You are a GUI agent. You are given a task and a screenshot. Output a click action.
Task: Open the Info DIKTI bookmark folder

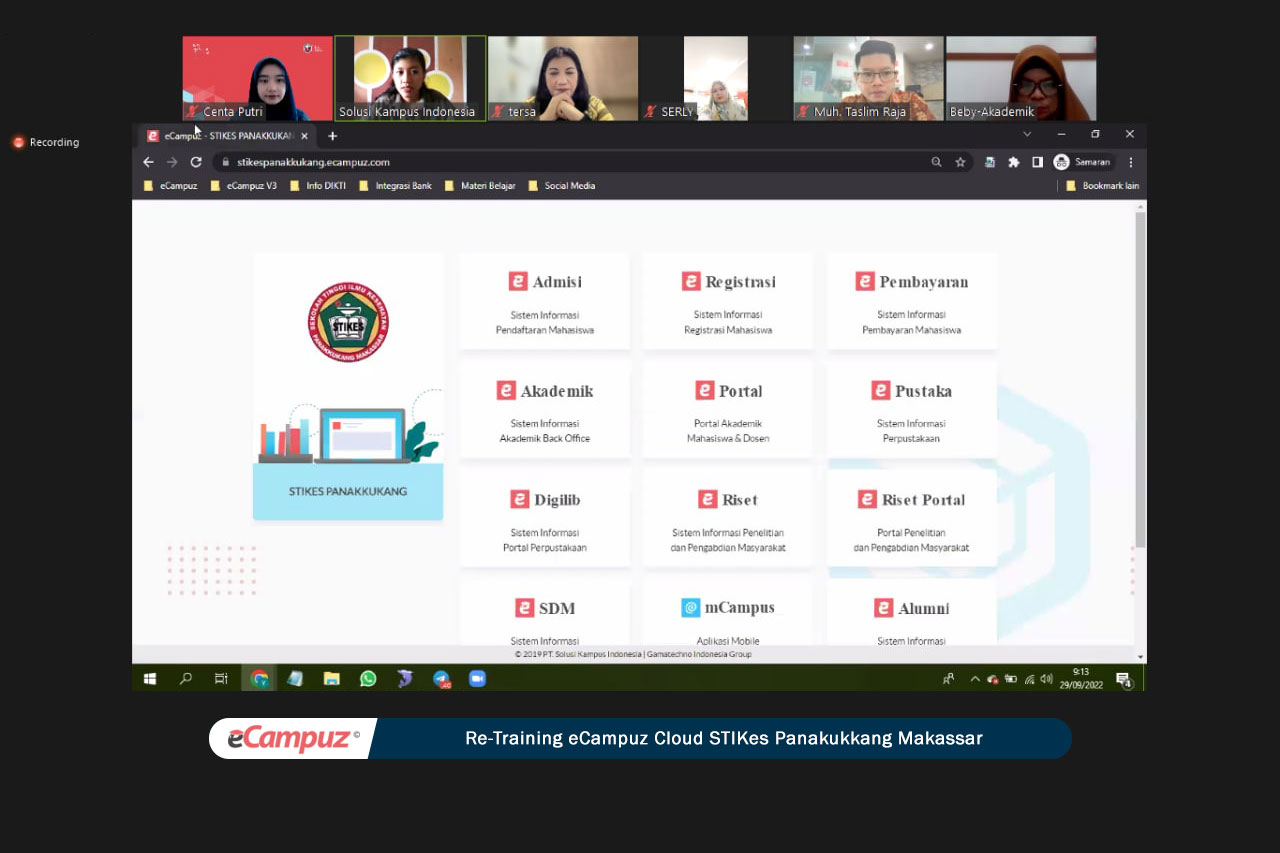click(x=319, y=186)
